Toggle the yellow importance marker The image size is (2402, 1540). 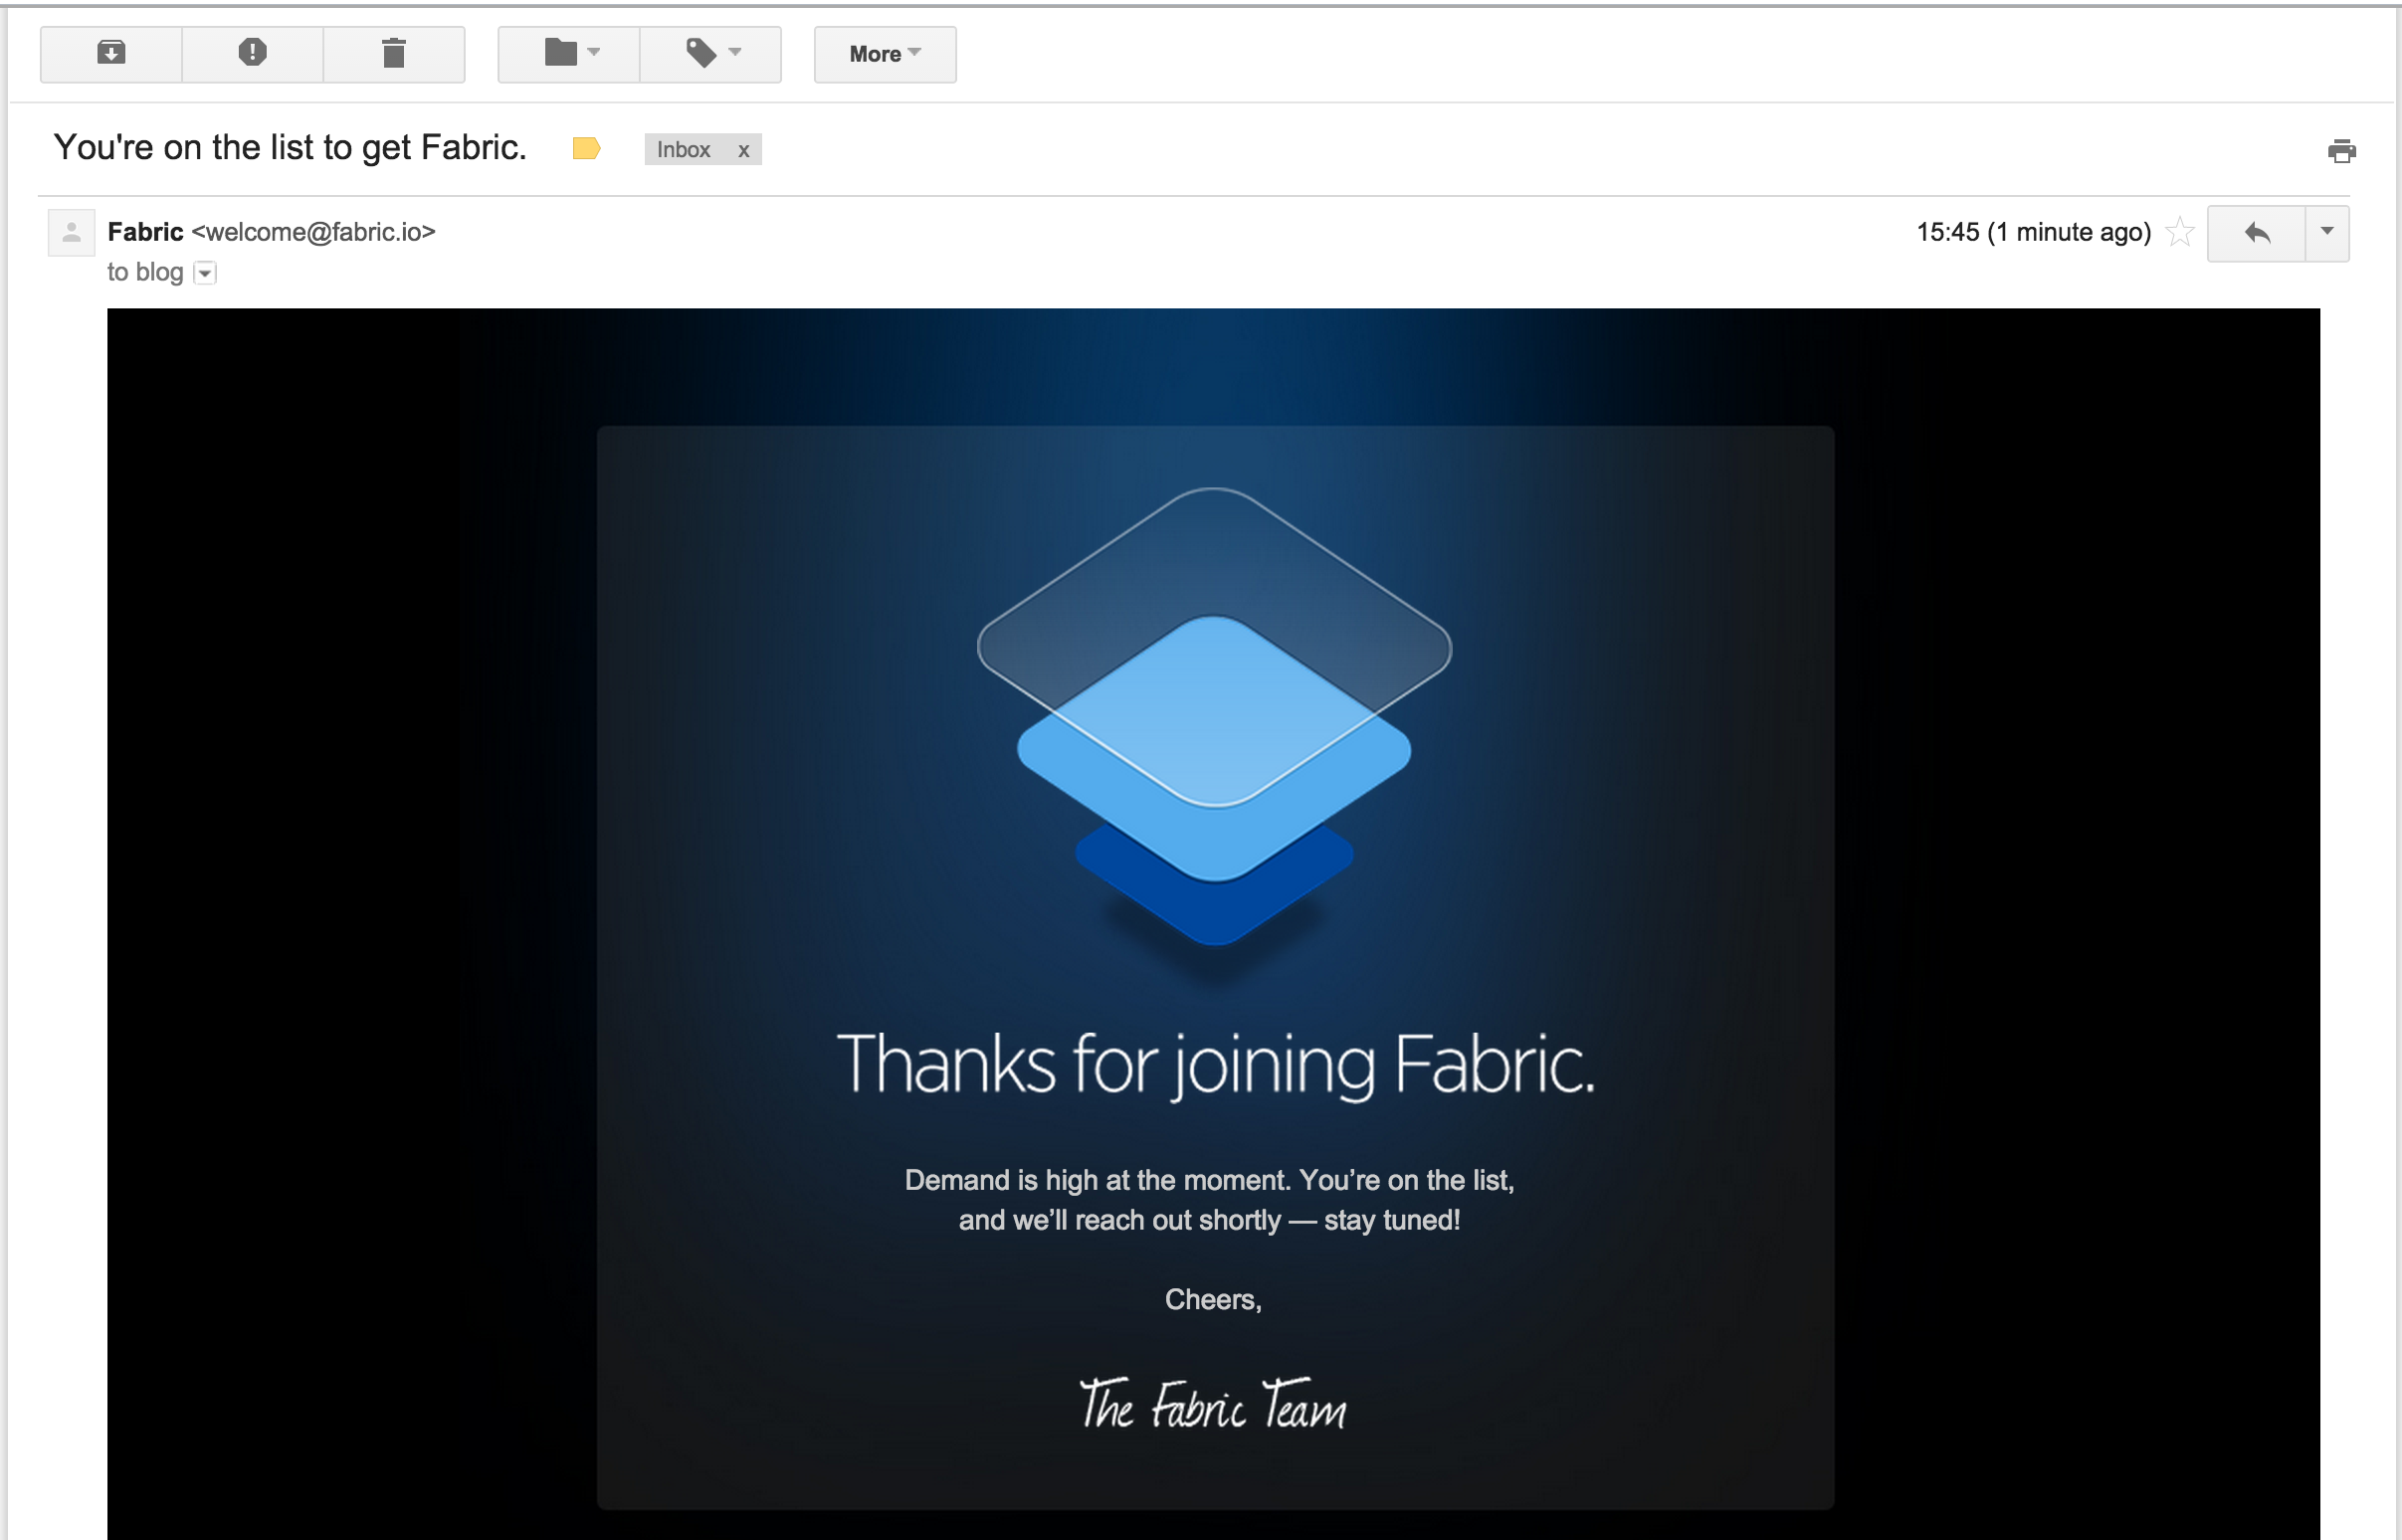pos(586,149)
